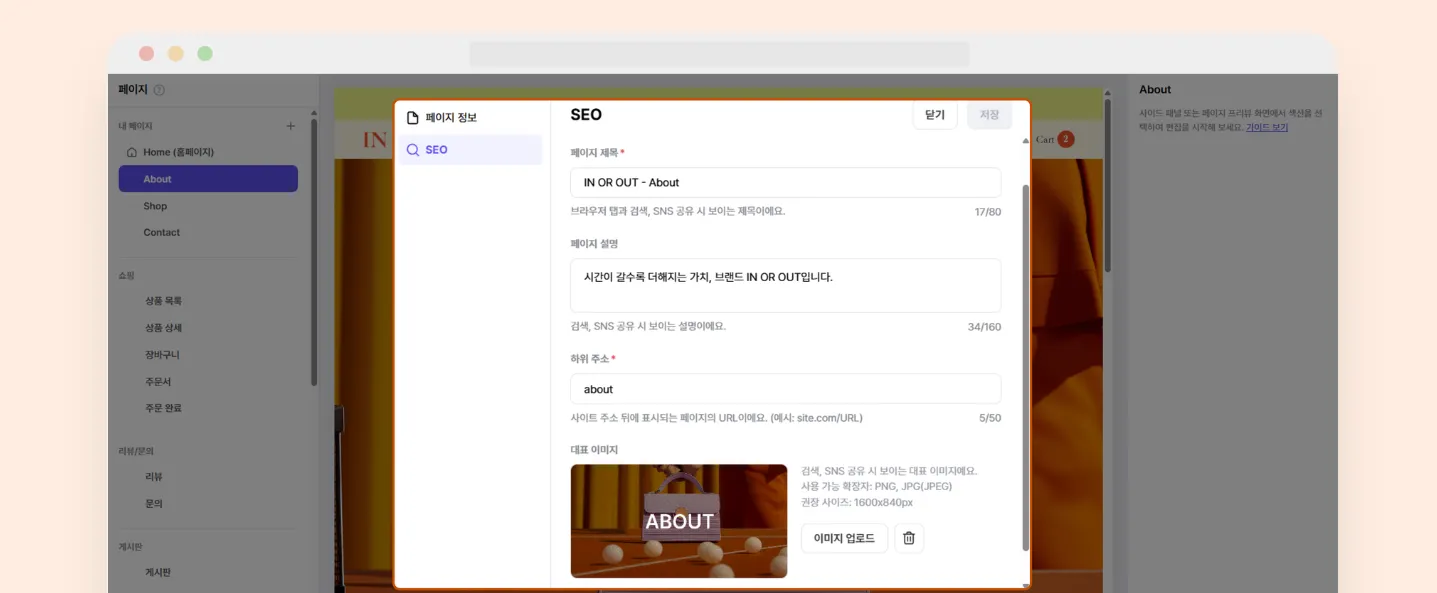Click the SEO dialog heading
1437x593 pixels.
[x=586, y=114]
